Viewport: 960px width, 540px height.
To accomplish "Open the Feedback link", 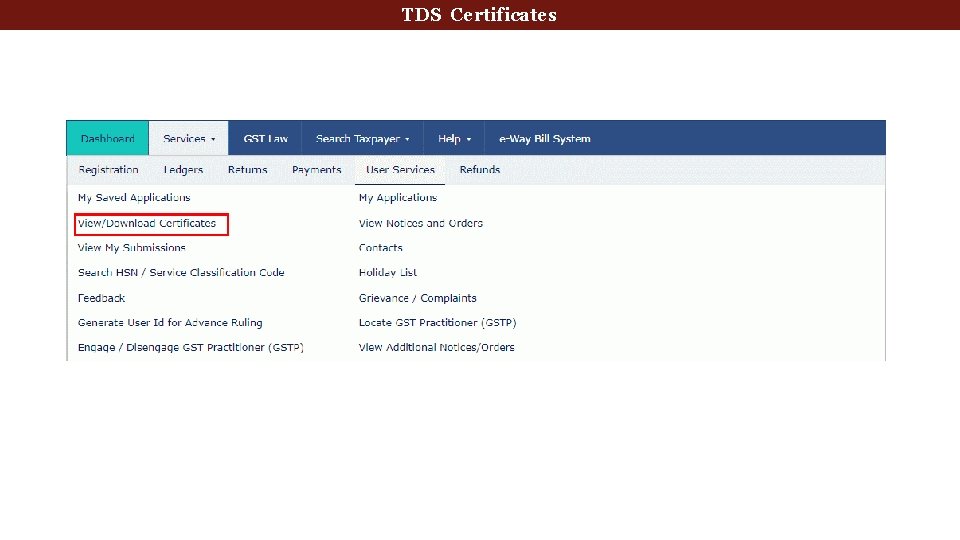I will point(101,298).
